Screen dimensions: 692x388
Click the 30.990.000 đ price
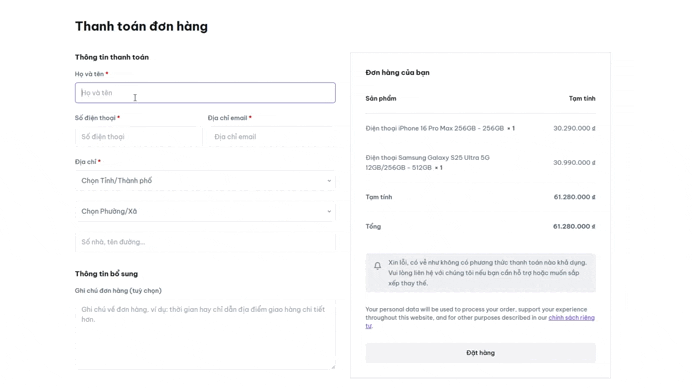(x=574, y=162)
